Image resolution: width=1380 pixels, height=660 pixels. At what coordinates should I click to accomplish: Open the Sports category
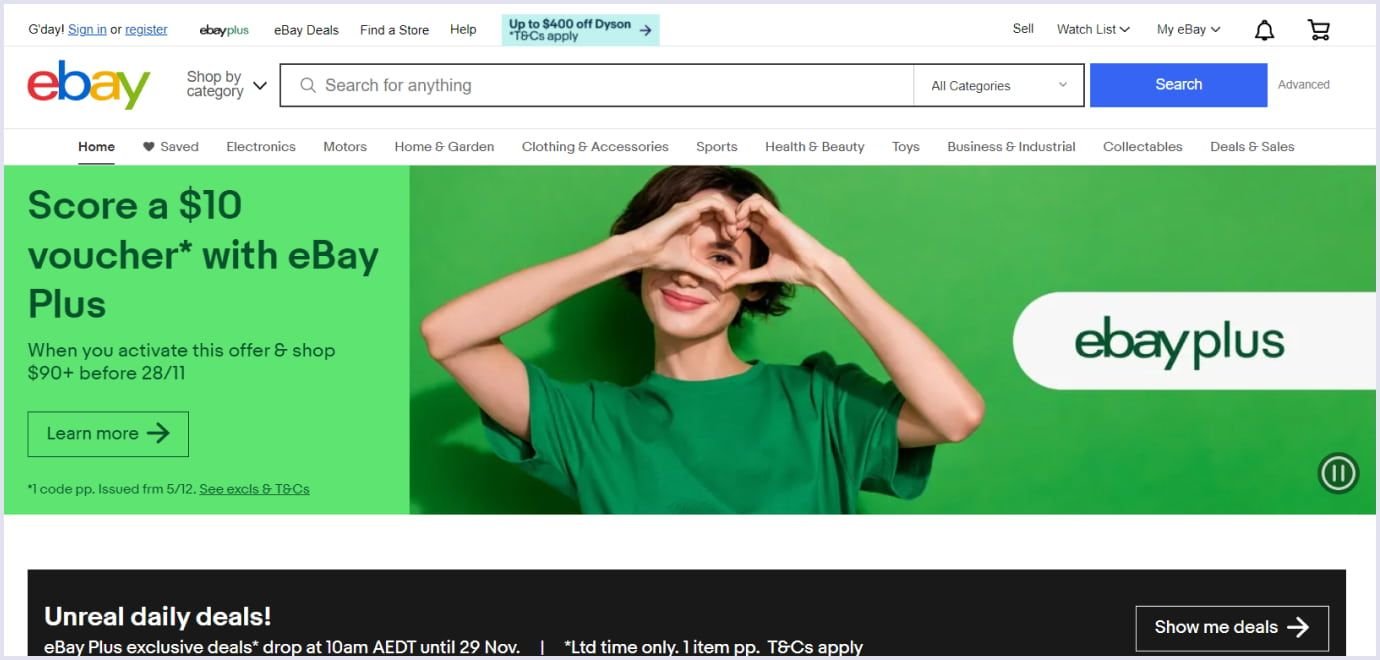(717, 146)
